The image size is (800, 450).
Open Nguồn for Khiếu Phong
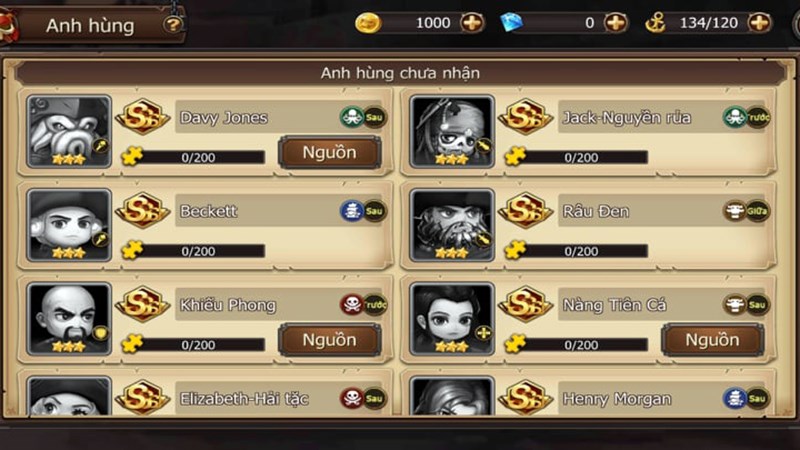click(330, 340)
